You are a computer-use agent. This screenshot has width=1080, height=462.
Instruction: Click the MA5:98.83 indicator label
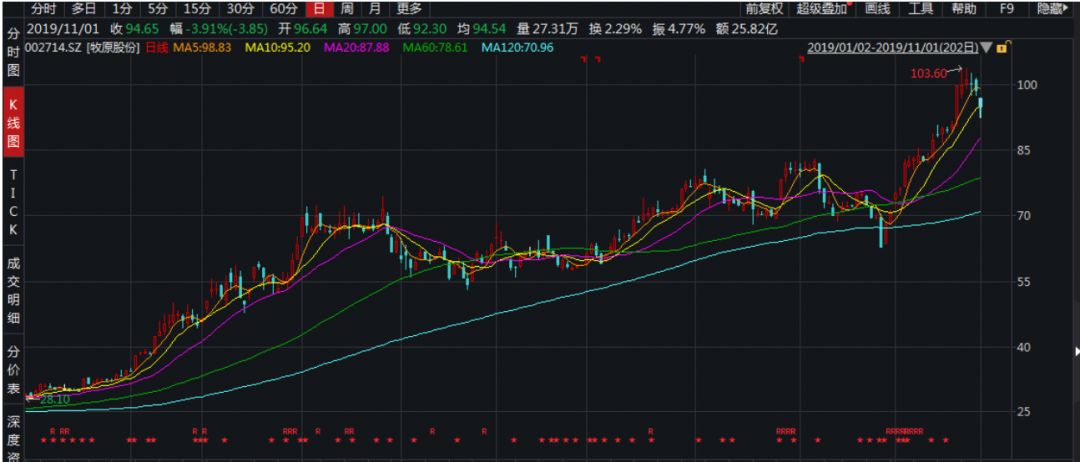[x=202, y=48]
